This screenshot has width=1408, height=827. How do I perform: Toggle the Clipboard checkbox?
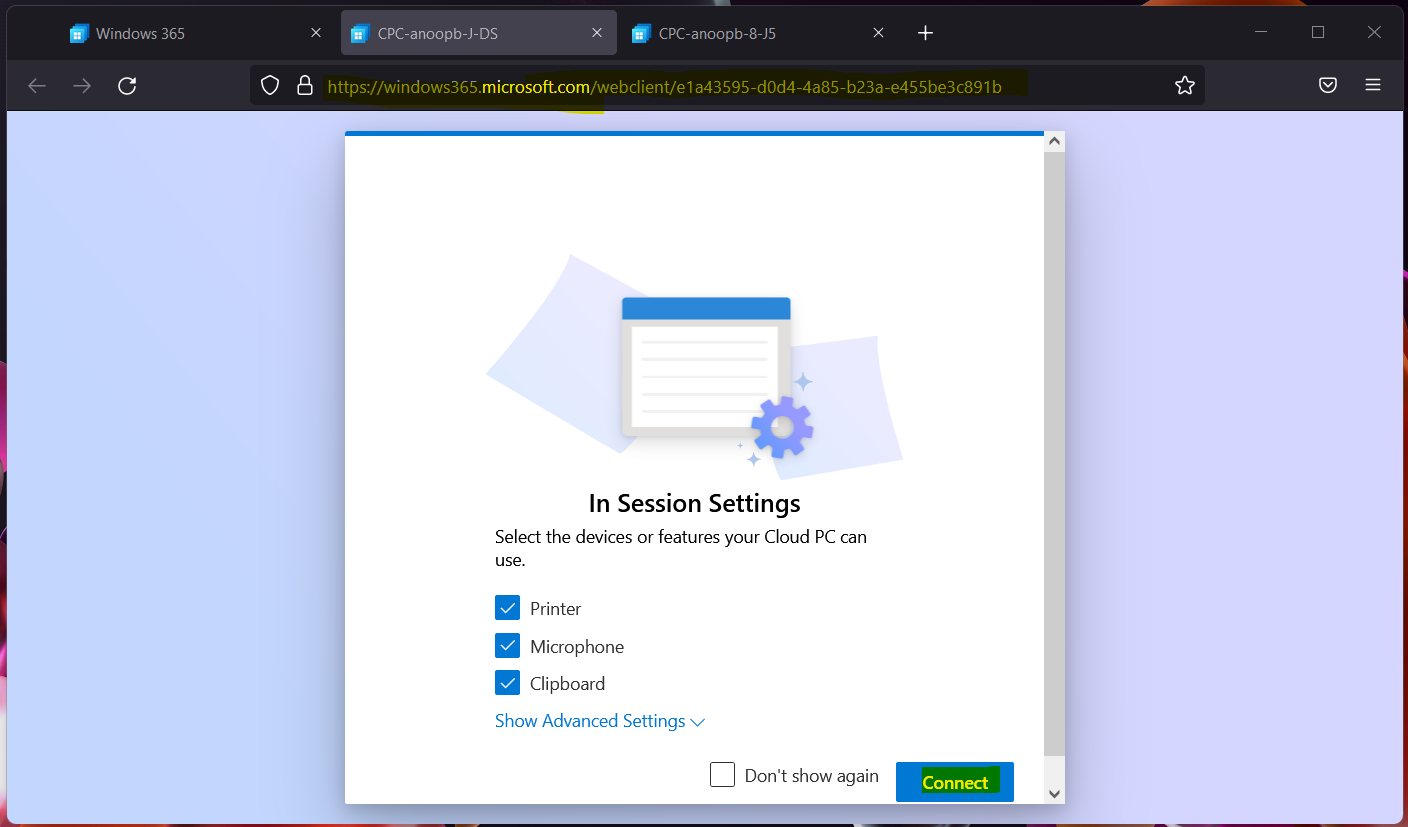(507, 683)
